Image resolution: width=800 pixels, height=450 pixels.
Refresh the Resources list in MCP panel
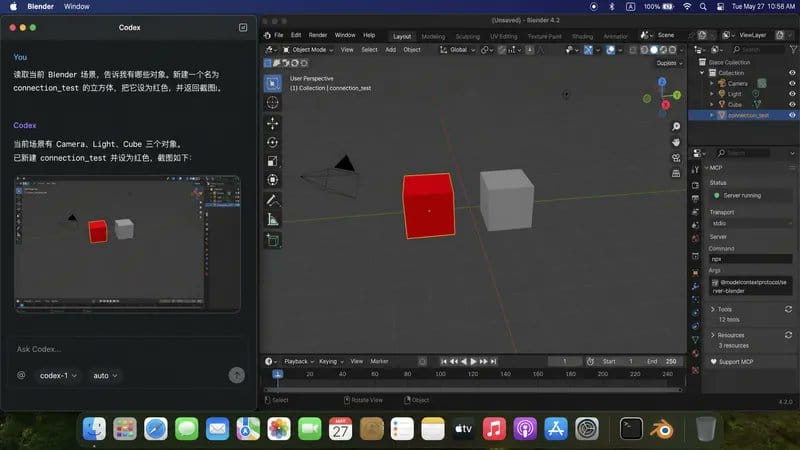point(788,335)
